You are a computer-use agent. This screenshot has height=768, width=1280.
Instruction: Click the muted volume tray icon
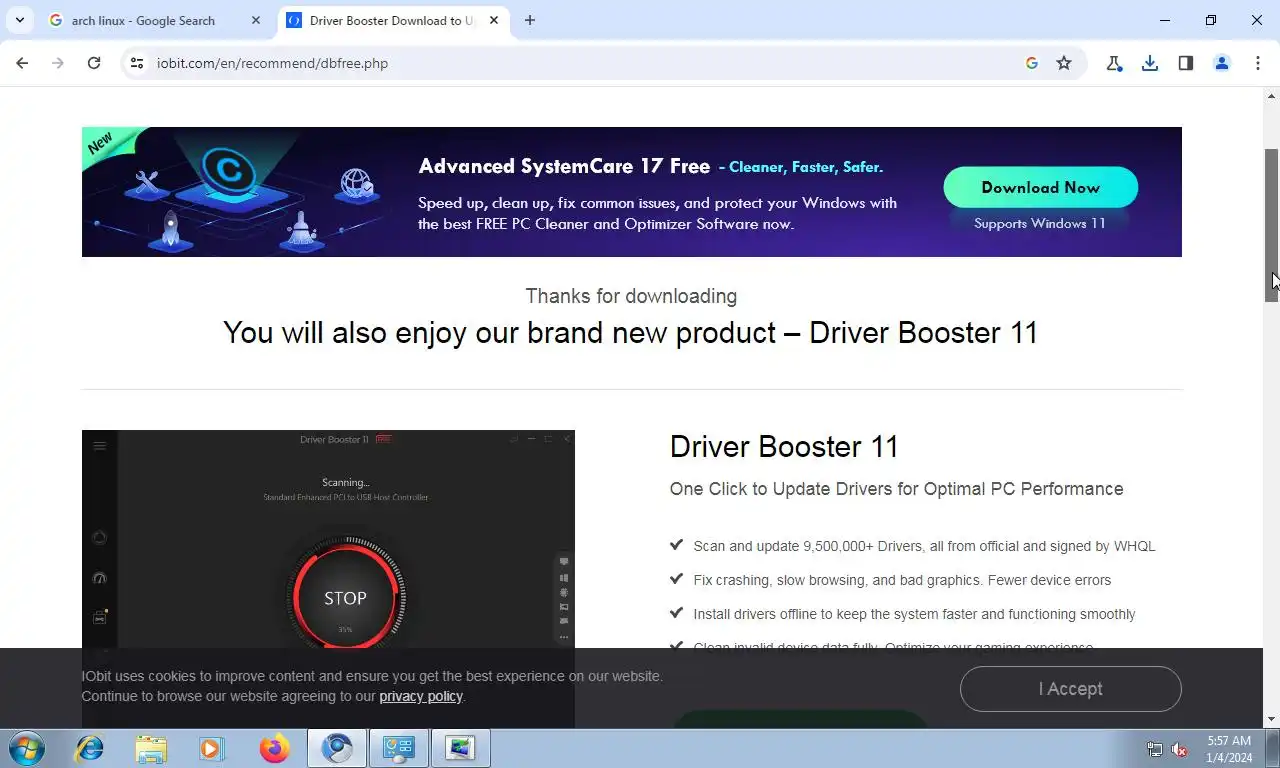pyautogui.click(x=1179, y=749)
